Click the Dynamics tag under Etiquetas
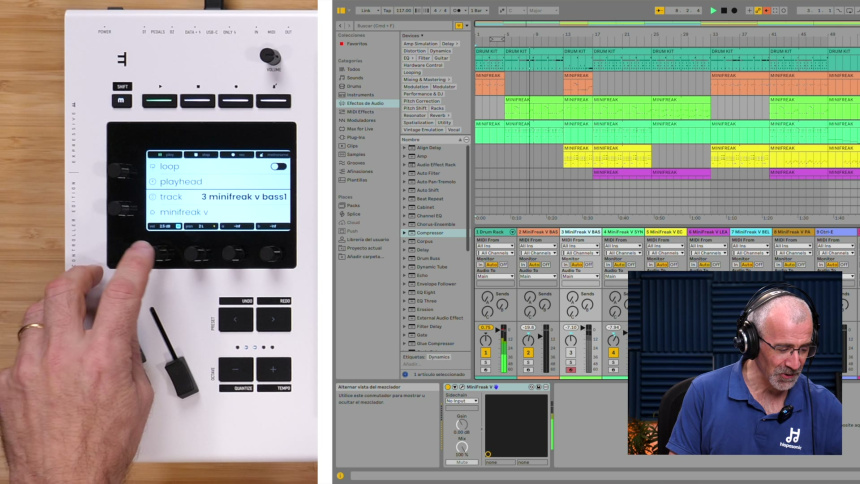The image size is (860, 484). [x=439, y=357]
